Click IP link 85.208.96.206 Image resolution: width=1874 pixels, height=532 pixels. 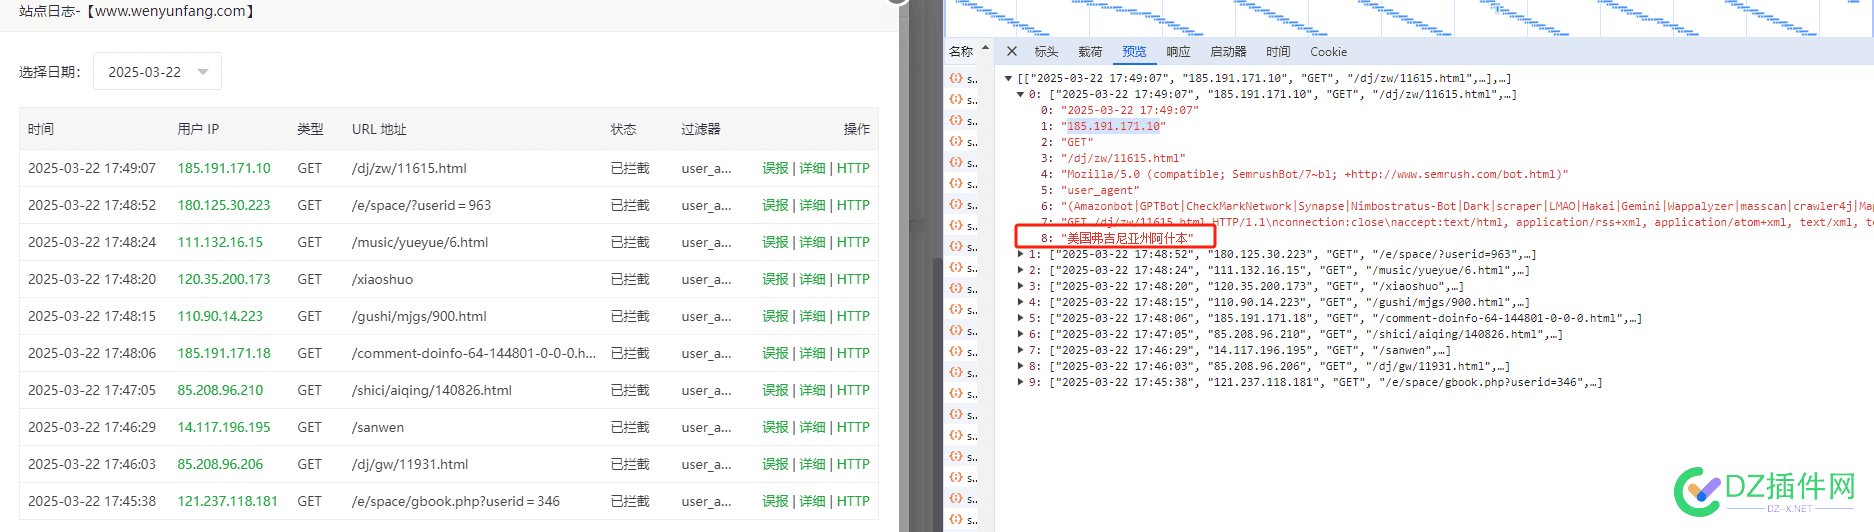pos(220,464)
